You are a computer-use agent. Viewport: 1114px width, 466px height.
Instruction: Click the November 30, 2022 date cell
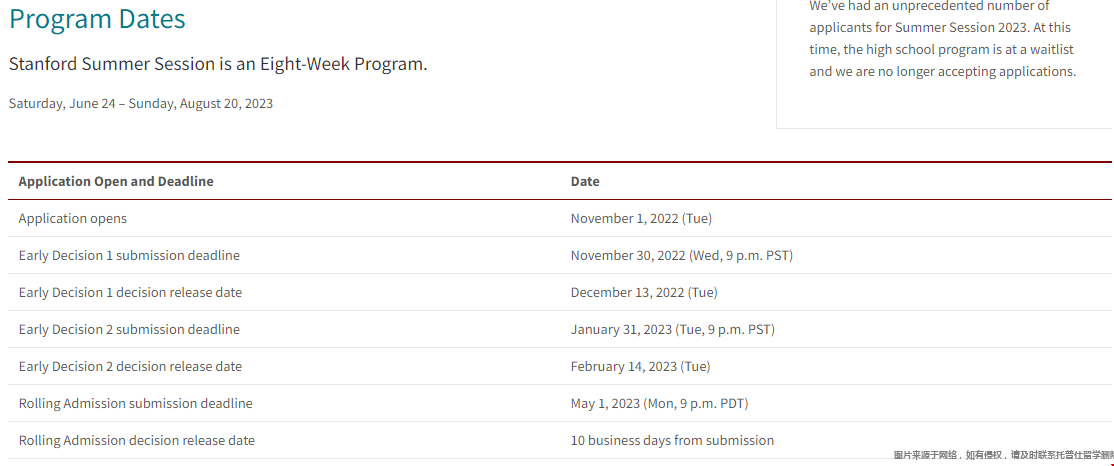coord(681,255)
